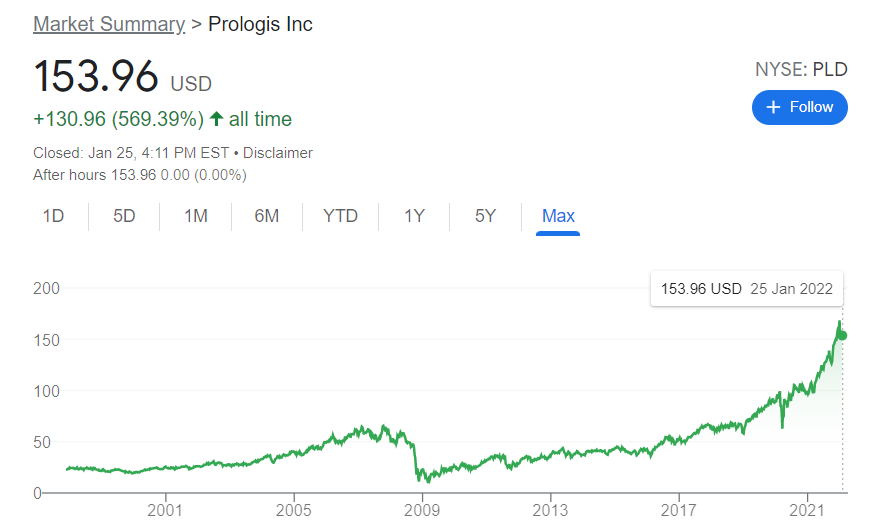Select the 1D time range tab
Viewport: 882px width, 527px height.
[53, 216]
